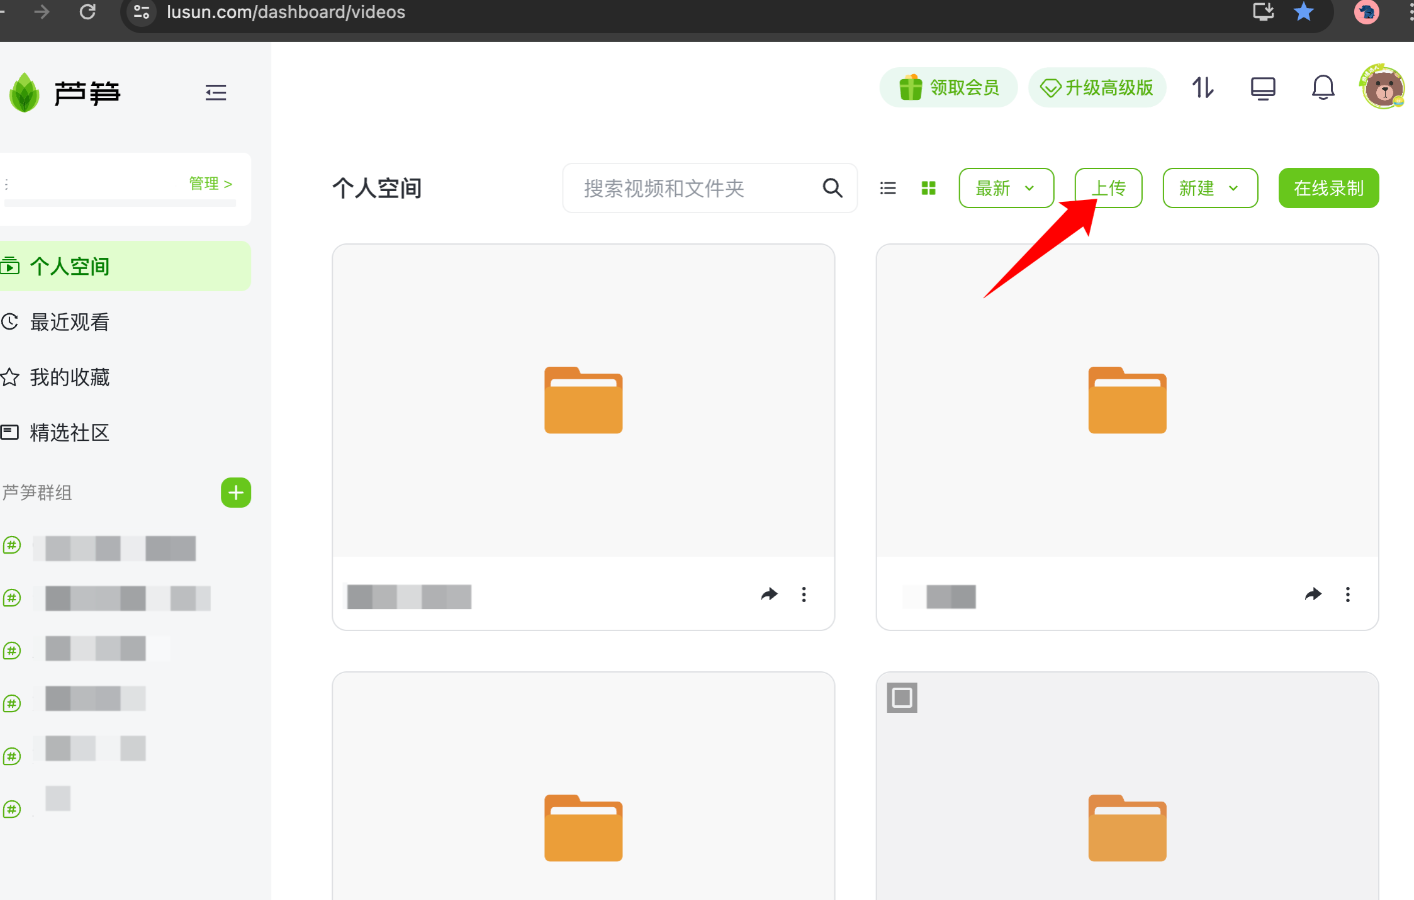
Task: Open the second folder in the top row
Action: pyautogui.click(x=1127, y=401)
